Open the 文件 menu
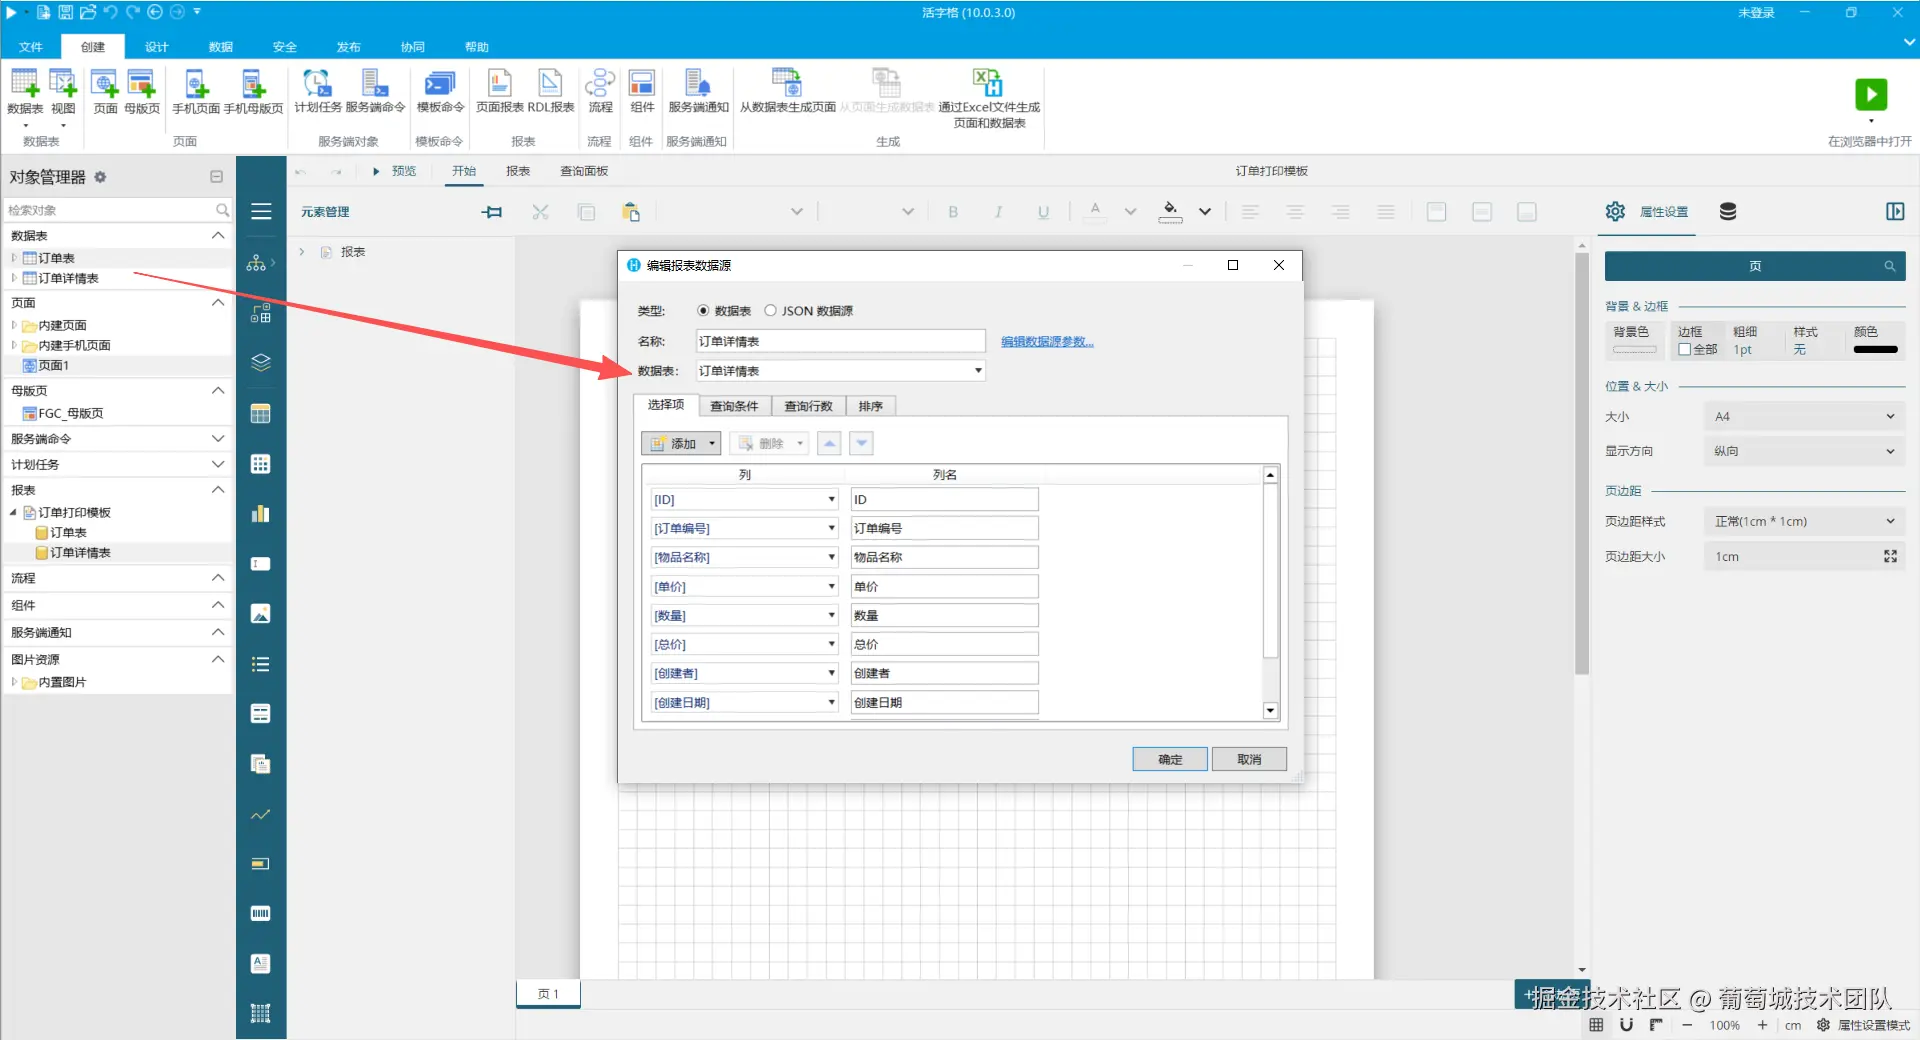 click(x=31, y=47)
